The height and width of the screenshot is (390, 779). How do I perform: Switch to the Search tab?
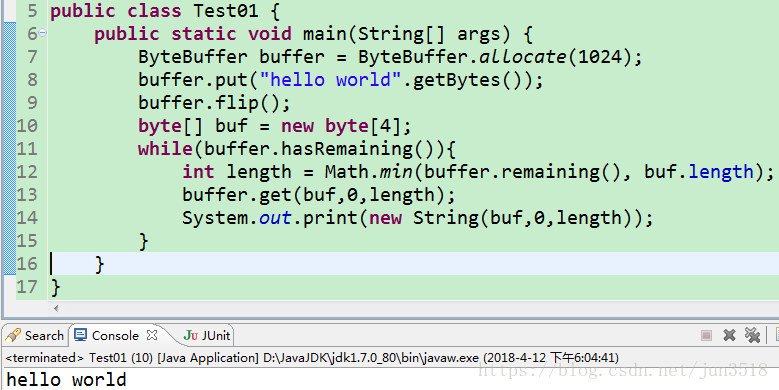click(34, 335)
